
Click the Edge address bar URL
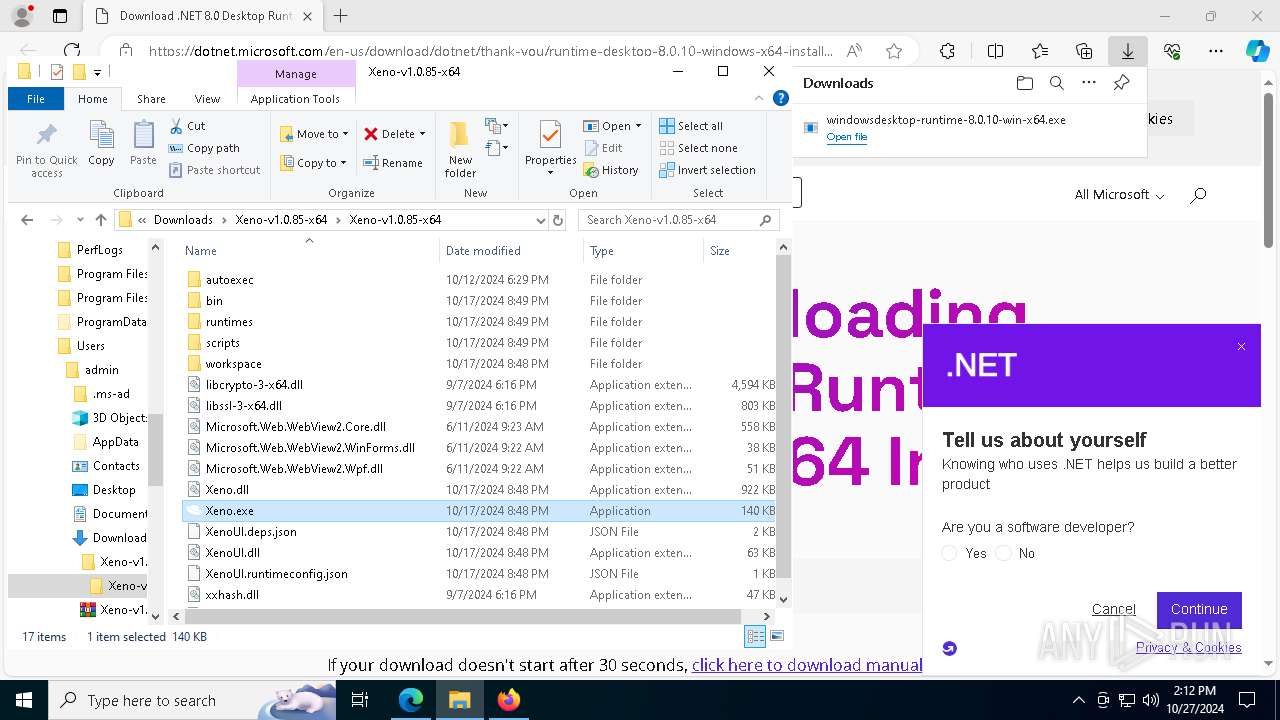click(491, 51)
